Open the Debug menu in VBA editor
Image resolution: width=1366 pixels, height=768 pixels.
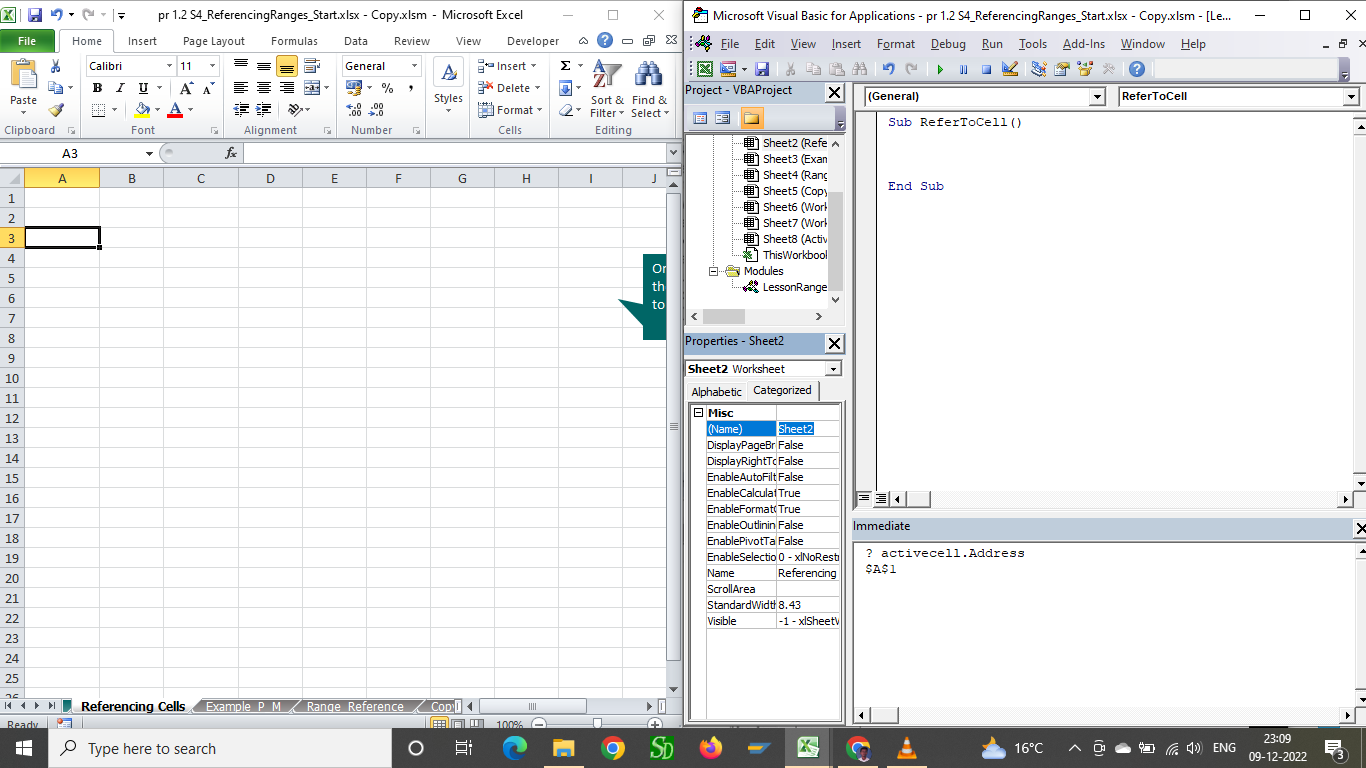point(948,44)
